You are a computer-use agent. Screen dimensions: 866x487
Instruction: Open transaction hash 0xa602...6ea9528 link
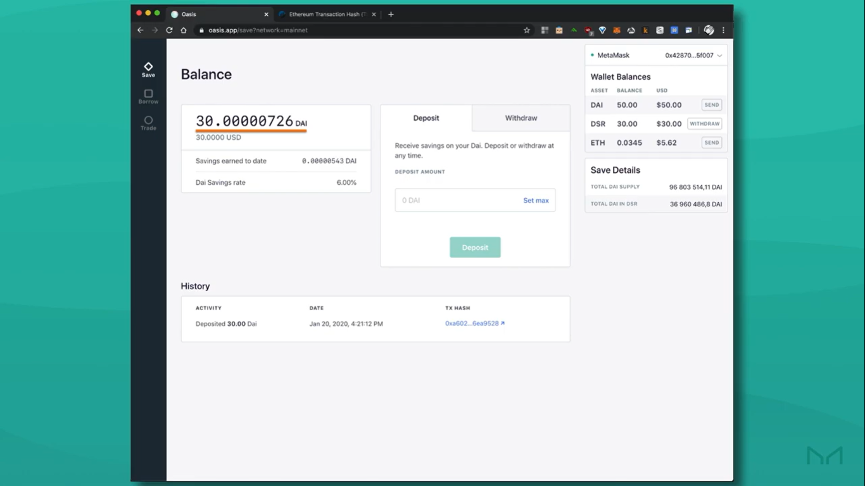point(474,324)
